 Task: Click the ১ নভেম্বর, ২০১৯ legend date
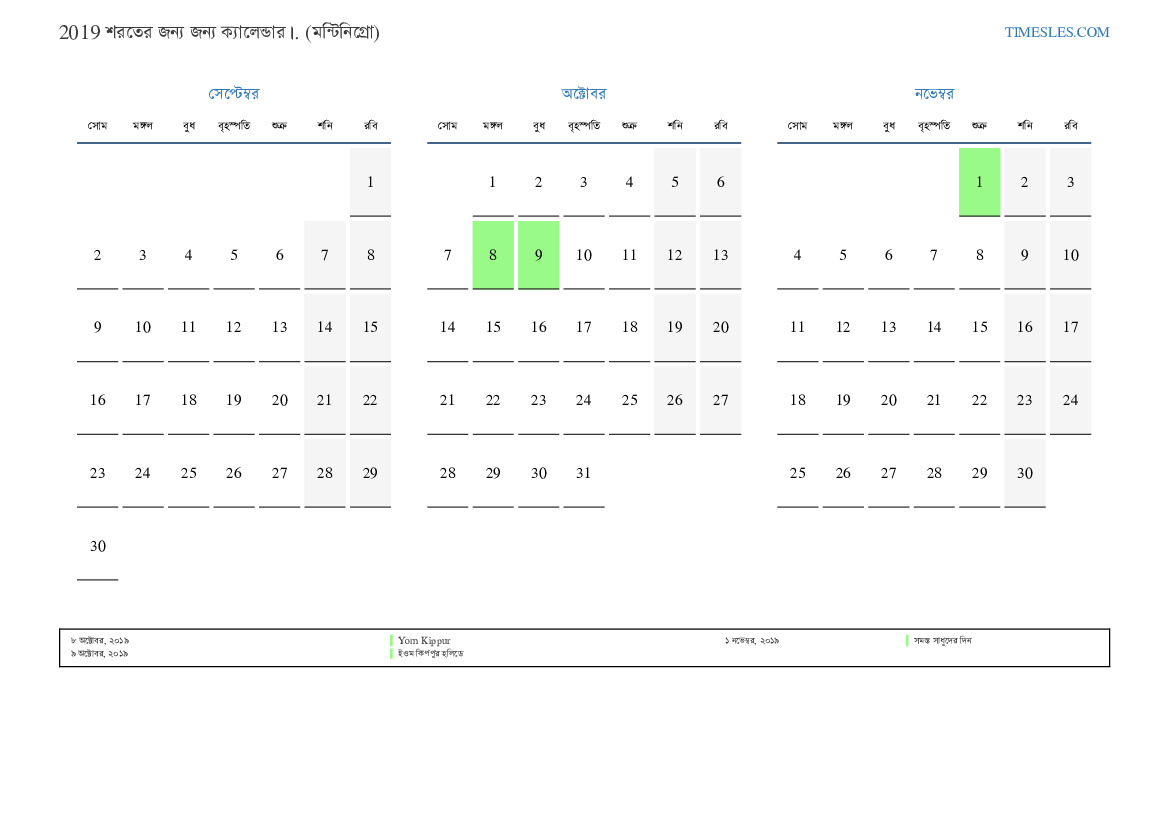click(x=752, y=640)
